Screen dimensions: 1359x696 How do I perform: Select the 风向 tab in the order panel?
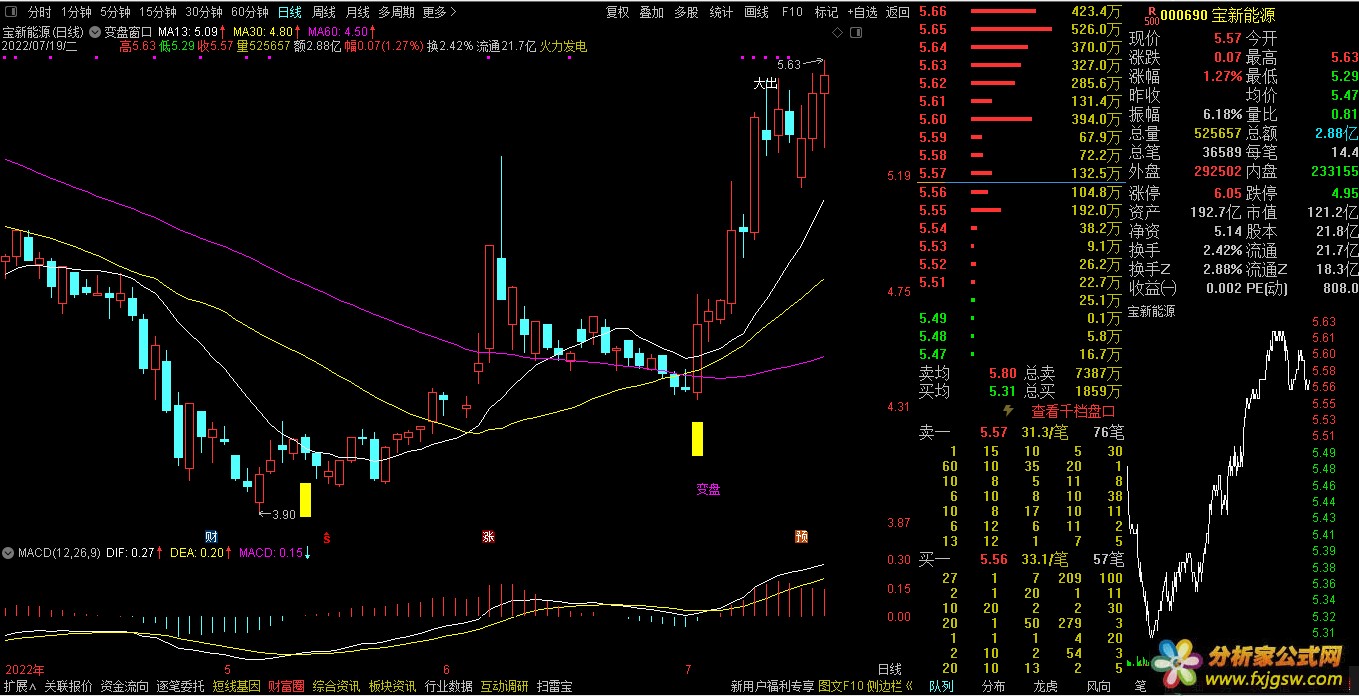[x=1097, y=686]
